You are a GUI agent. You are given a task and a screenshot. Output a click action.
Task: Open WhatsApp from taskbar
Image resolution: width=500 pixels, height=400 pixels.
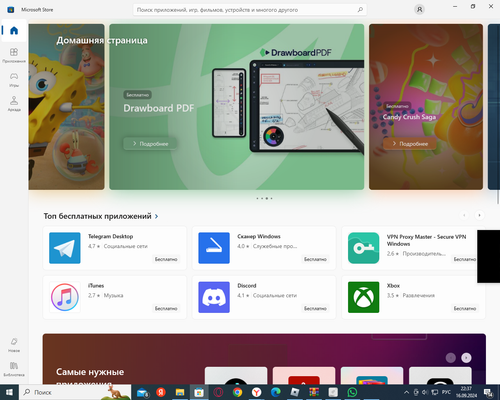pos(352,392)
